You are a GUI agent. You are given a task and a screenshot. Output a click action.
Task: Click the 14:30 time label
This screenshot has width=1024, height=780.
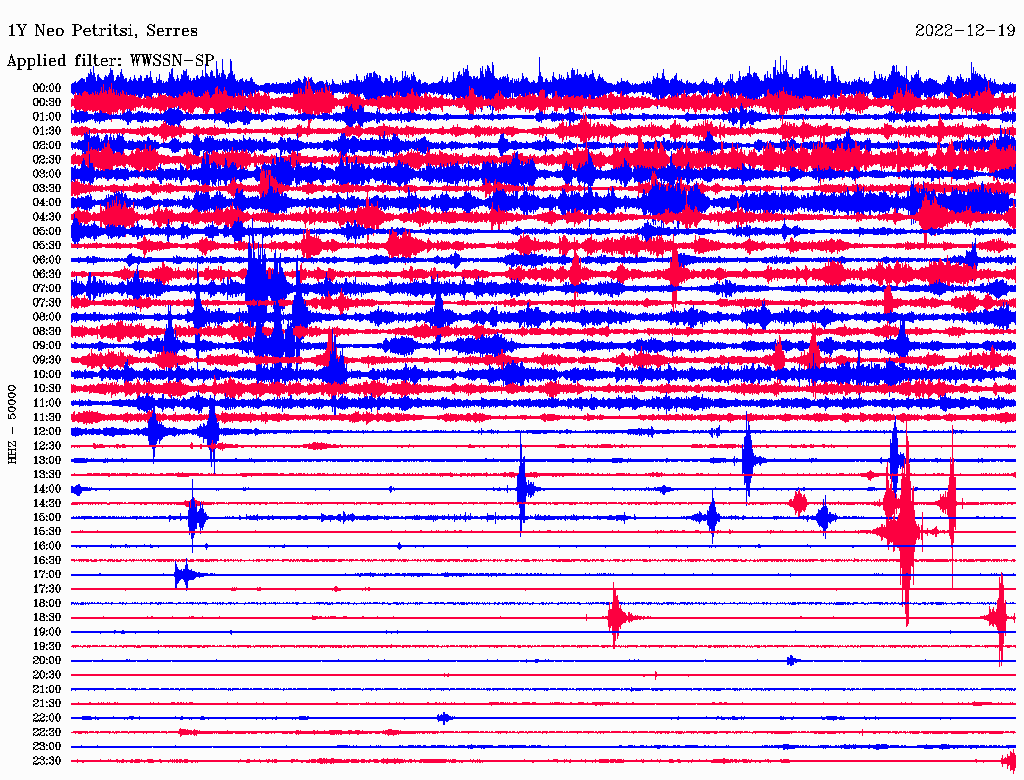coord(47,504)
